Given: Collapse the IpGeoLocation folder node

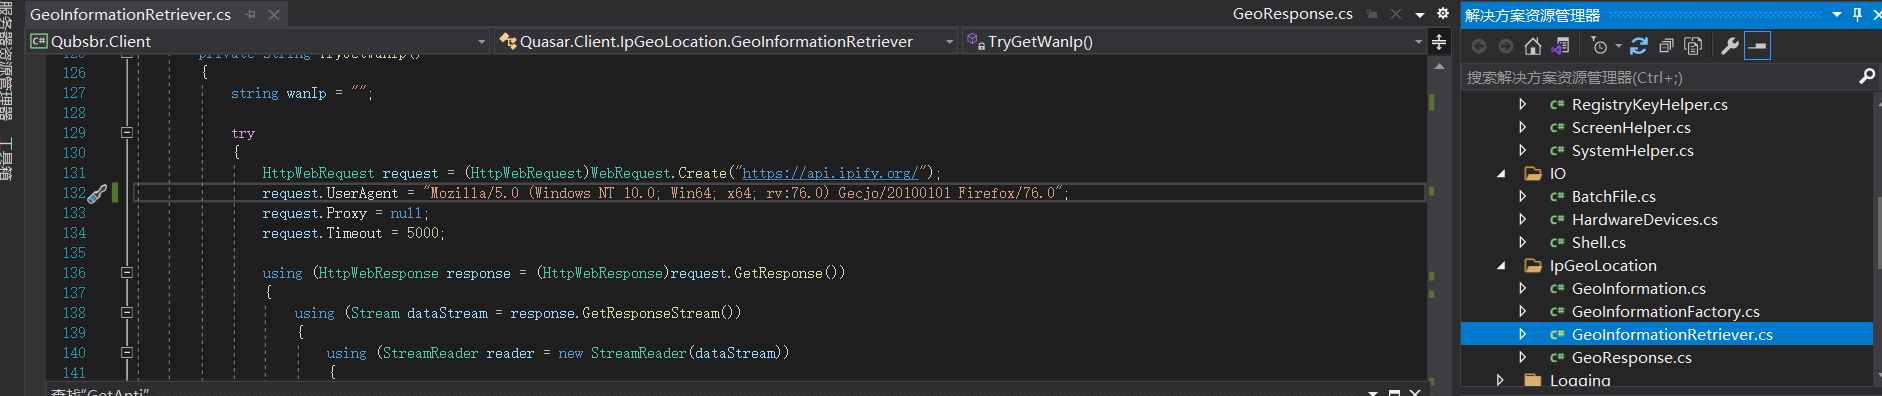Looking at the screenshot, I should point(1501,266).
